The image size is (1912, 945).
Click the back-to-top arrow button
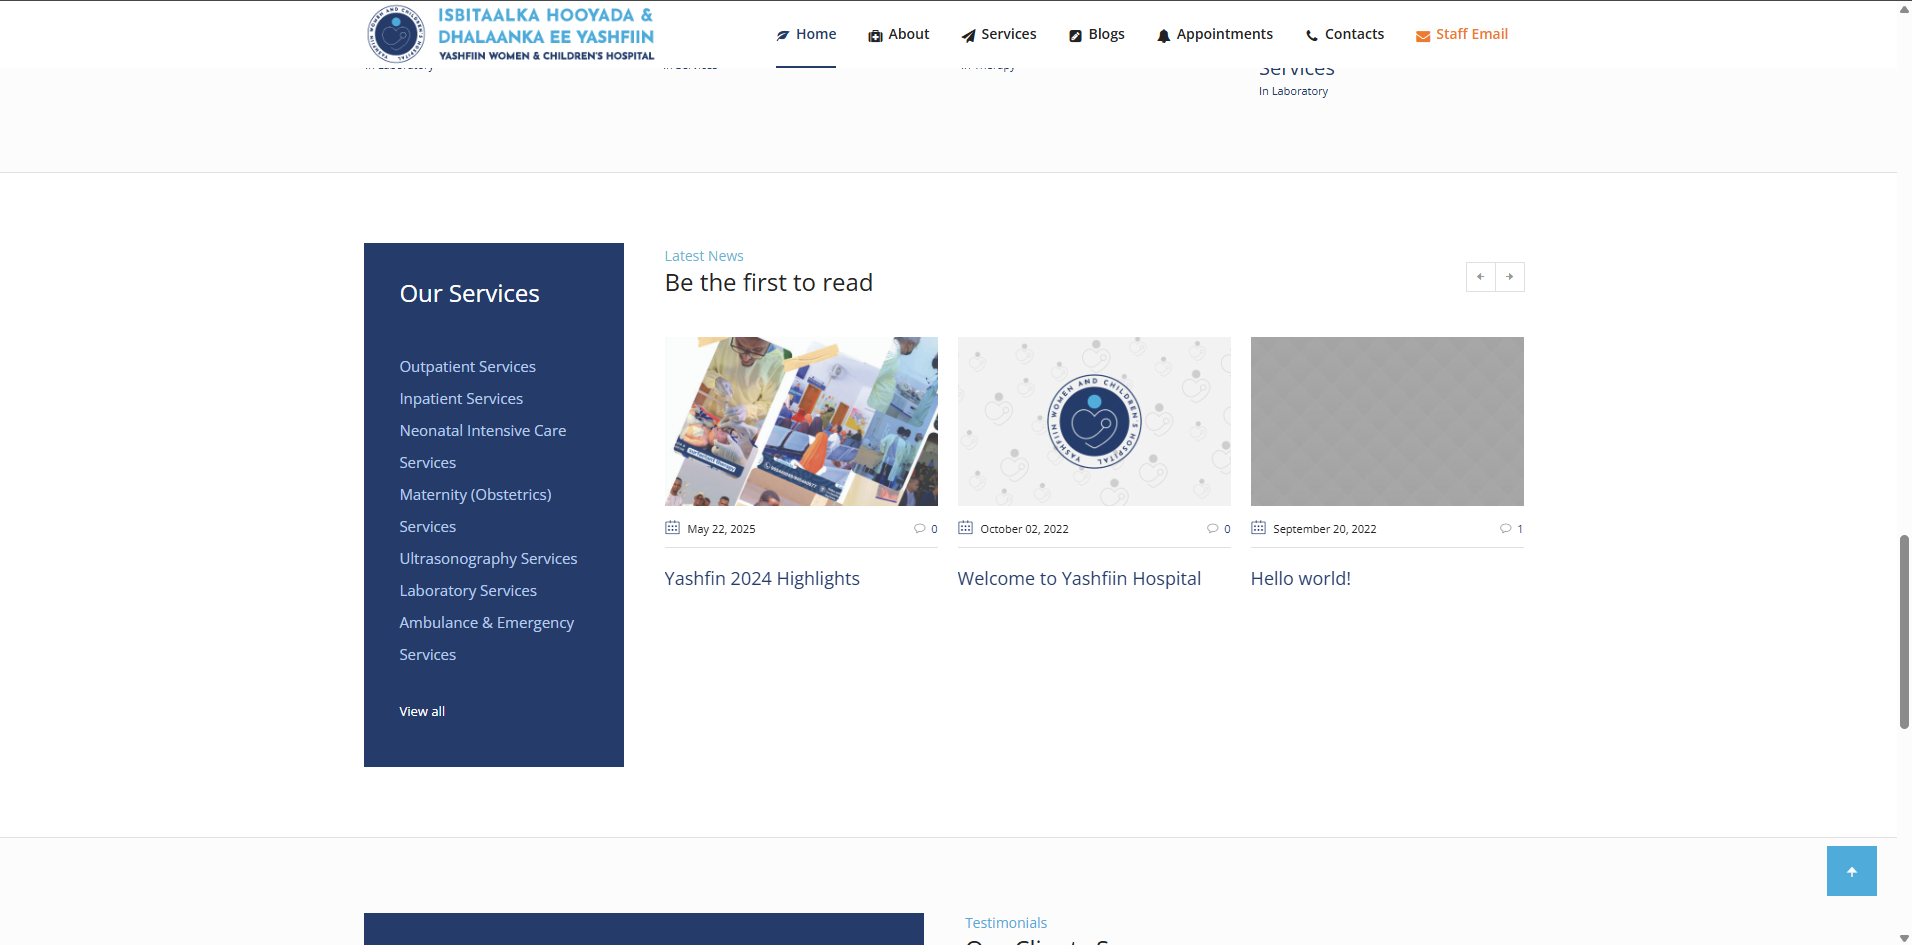tap(1852, 871)
